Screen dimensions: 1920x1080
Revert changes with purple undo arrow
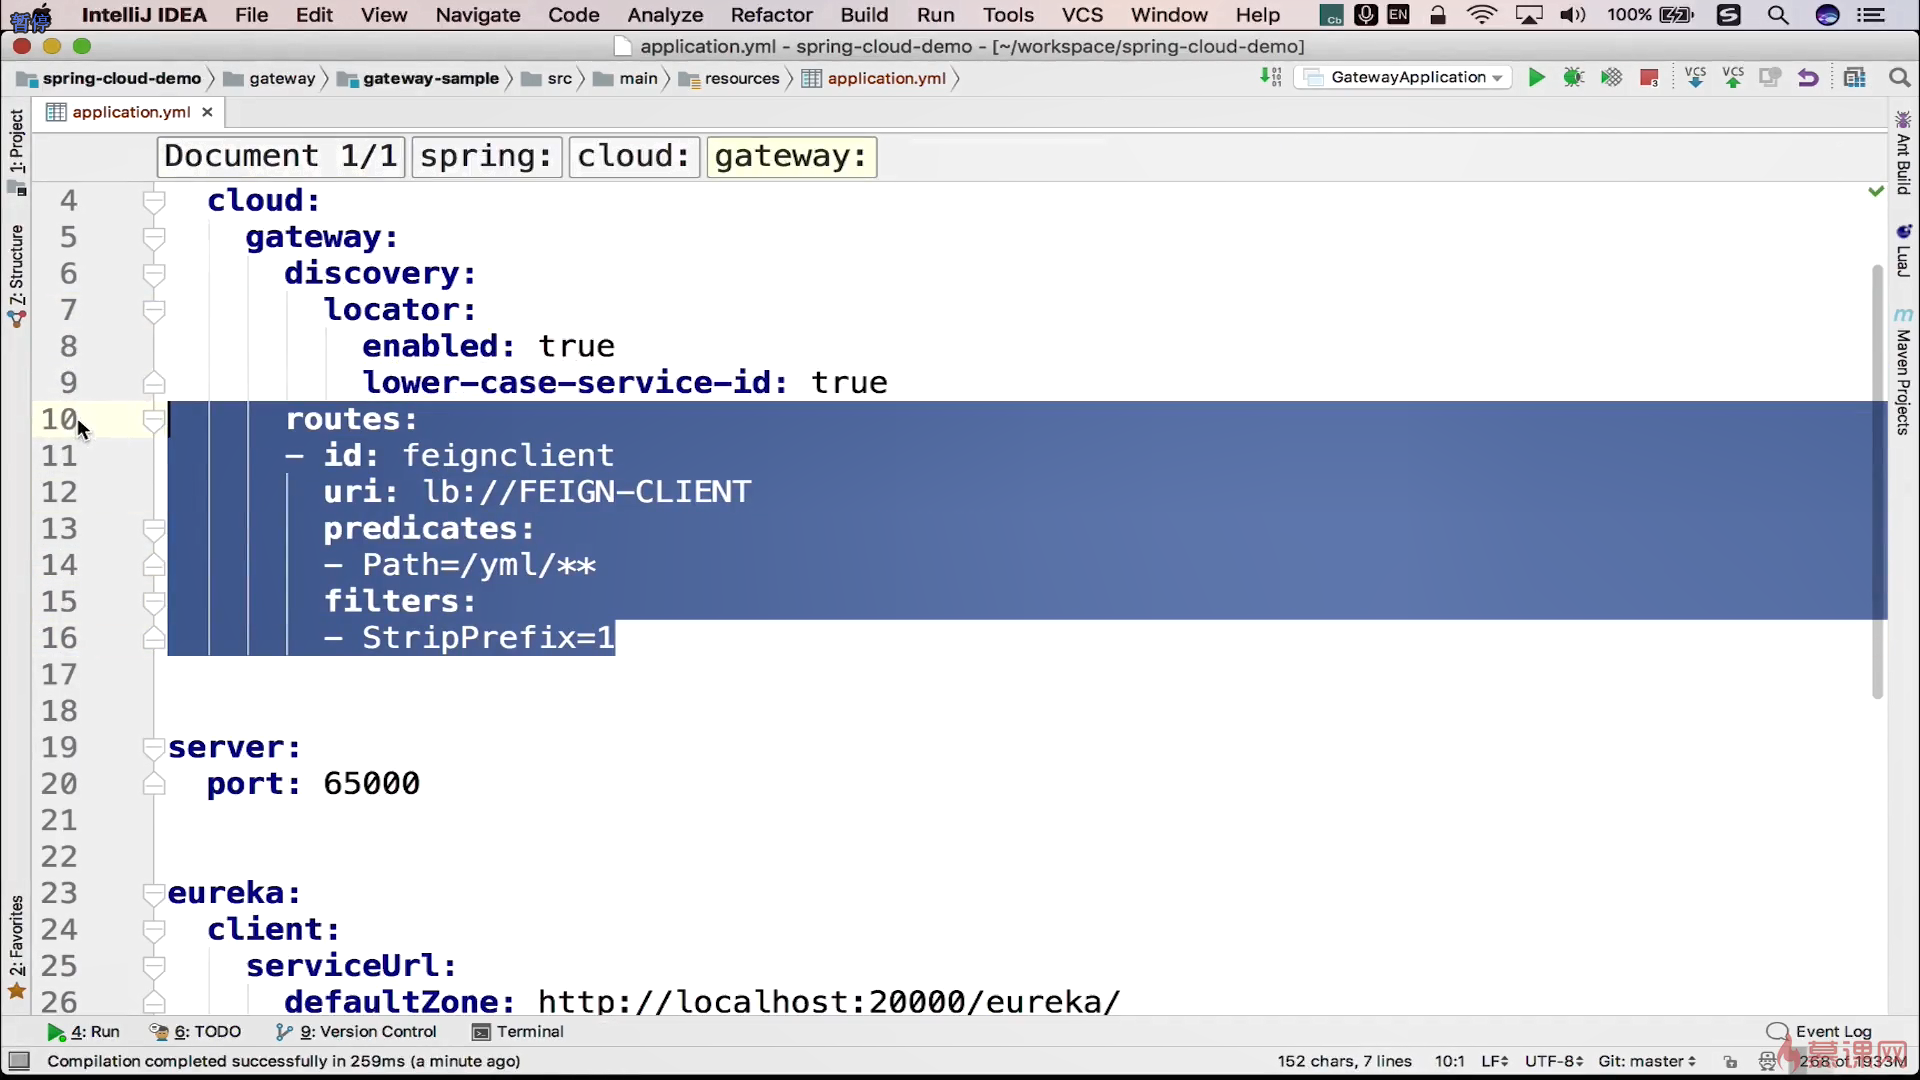click(x=1807, y=78)
